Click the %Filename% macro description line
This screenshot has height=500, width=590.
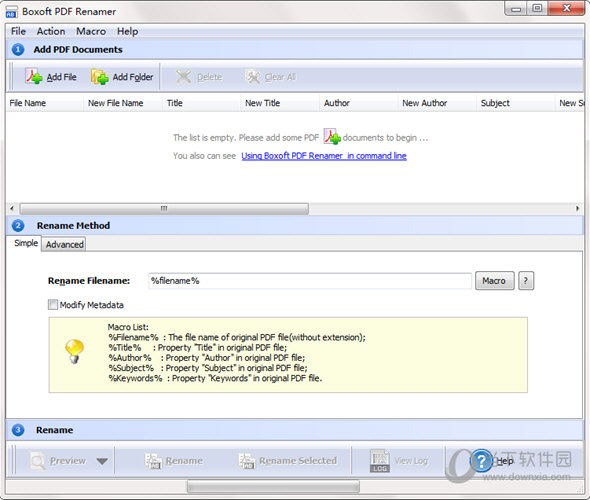coord(237,337)
